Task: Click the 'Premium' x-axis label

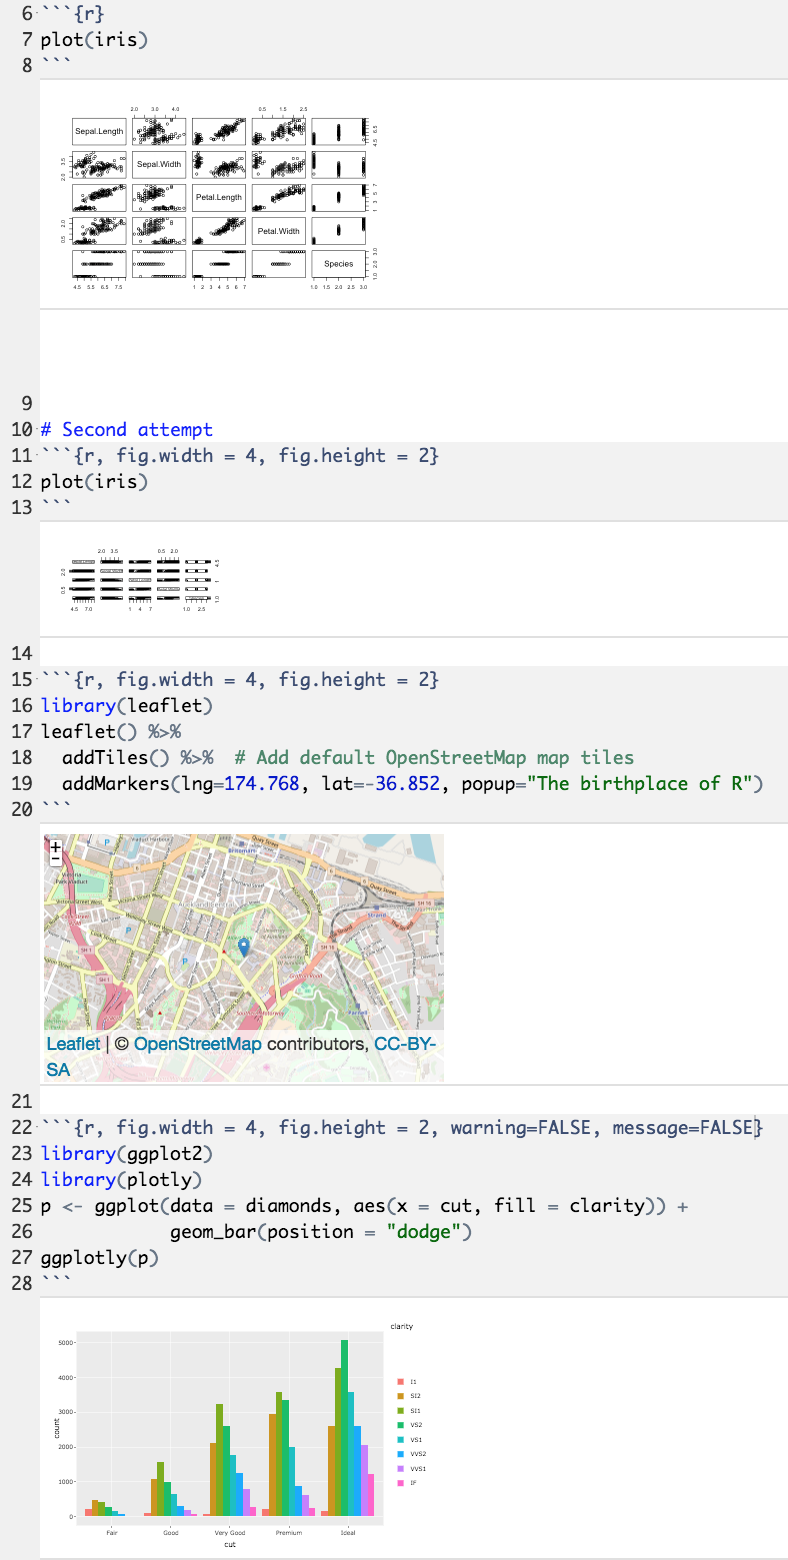Action: (x=289, y=1531)
